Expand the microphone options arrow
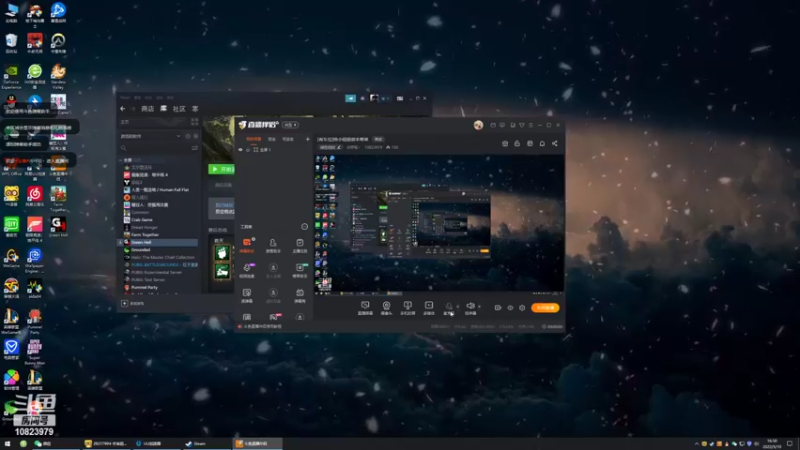800x450 pixels. pos(458,307)
